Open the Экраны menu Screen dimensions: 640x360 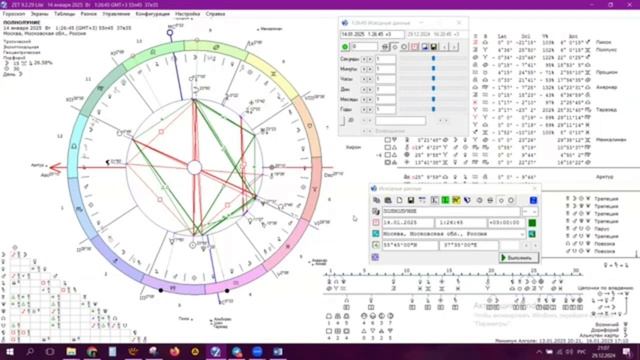(x=40, y=14)
